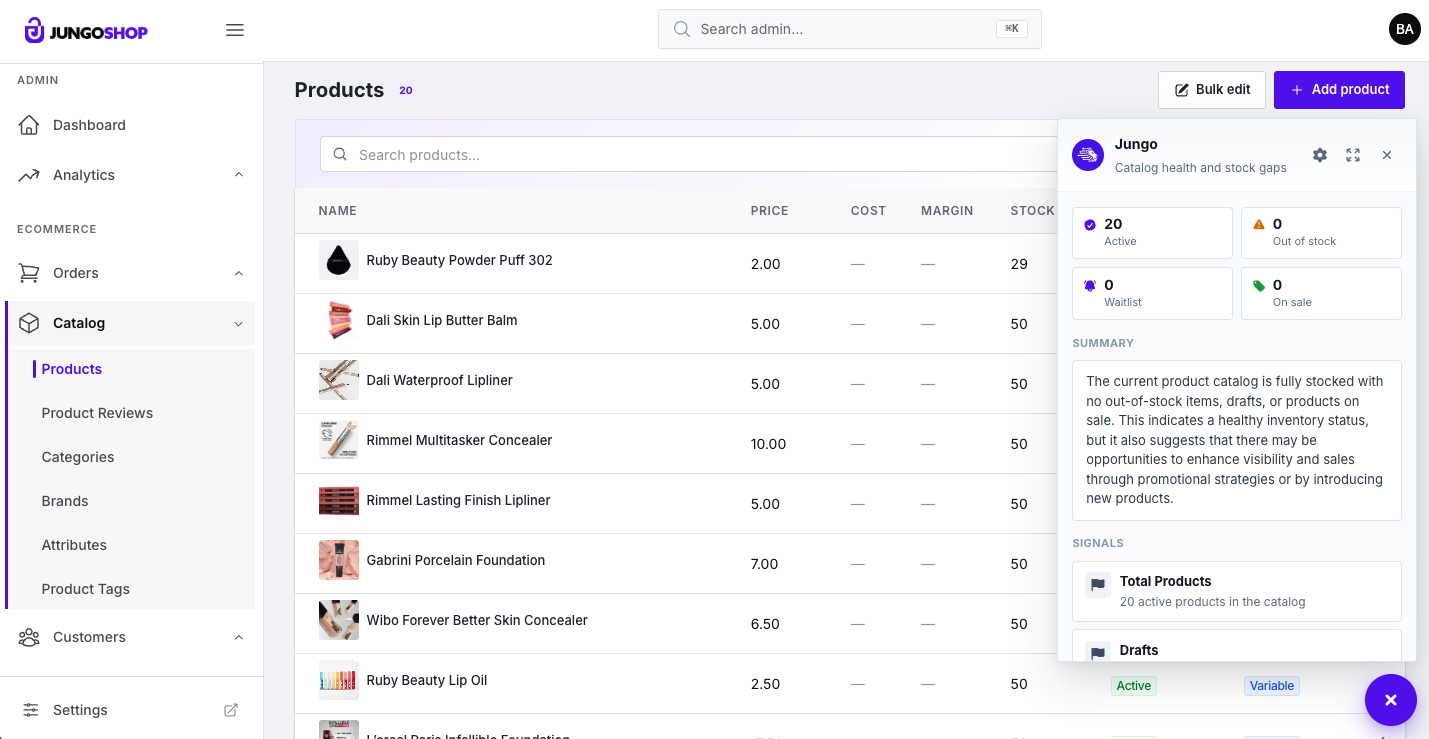Screen dimensions: 1429x739
Task: Open the BA user avatar menu
Action: 1404,29
